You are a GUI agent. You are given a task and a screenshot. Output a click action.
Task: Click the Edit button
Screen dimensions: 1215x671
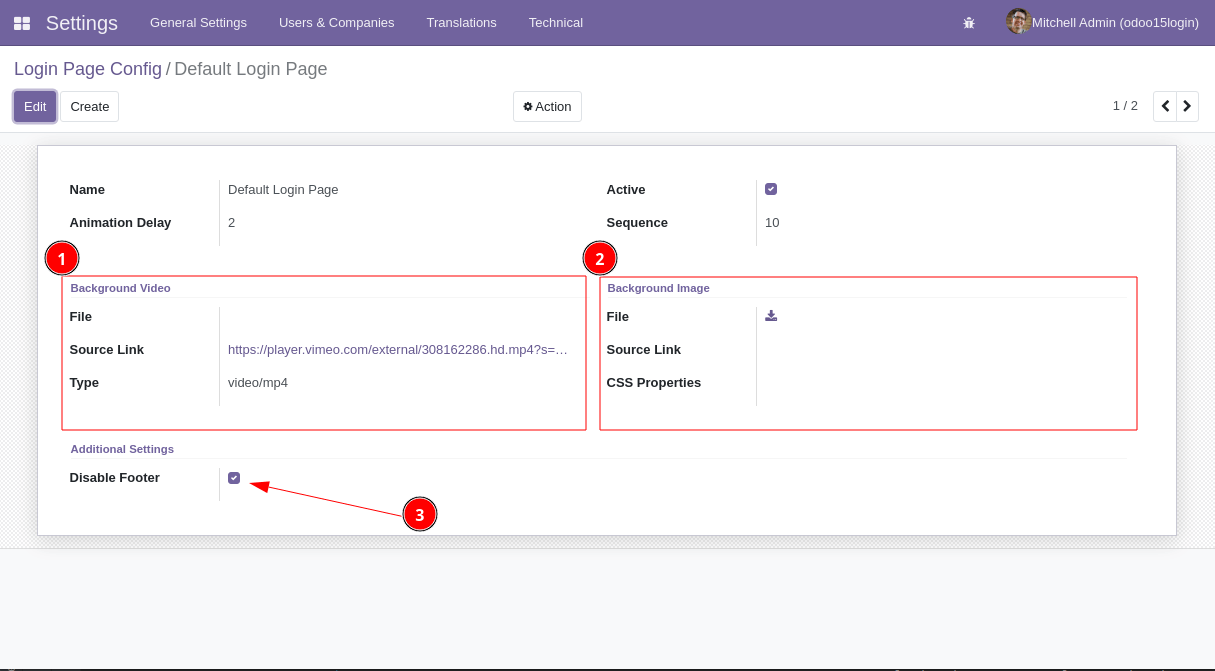(34, 106)
